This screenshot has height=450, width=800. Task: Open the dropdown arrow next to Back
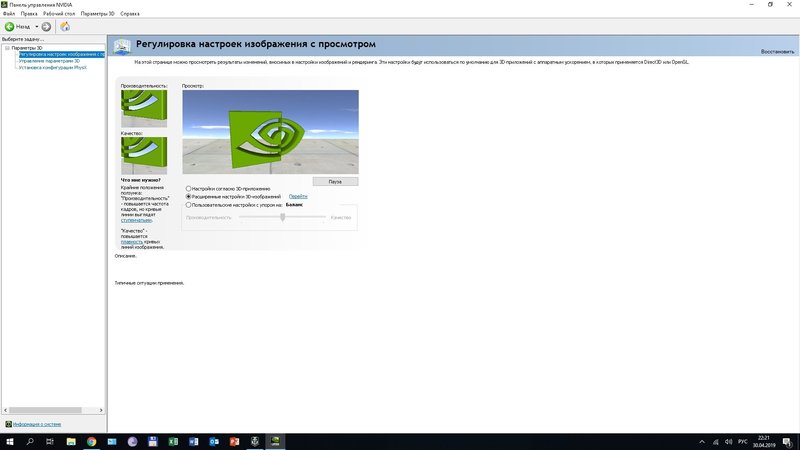tap(37, 27)
